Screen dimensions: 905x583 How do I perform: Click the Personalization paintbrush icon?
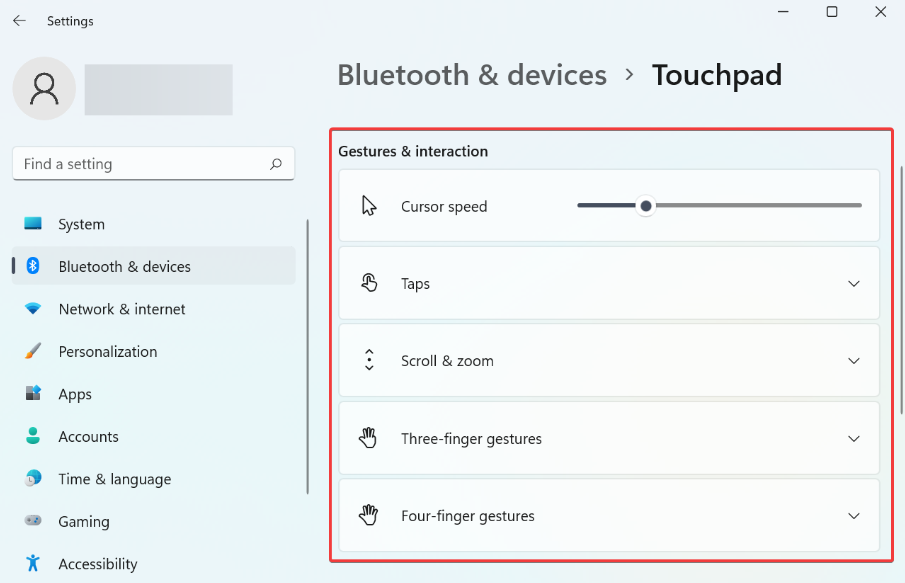[x=33, y=352]
